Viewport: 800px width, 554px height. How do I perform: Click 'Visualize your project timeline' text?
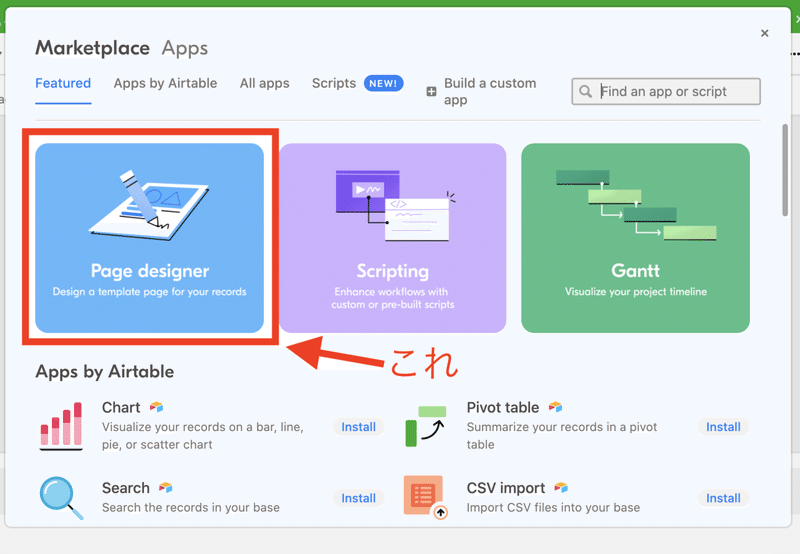636,292
